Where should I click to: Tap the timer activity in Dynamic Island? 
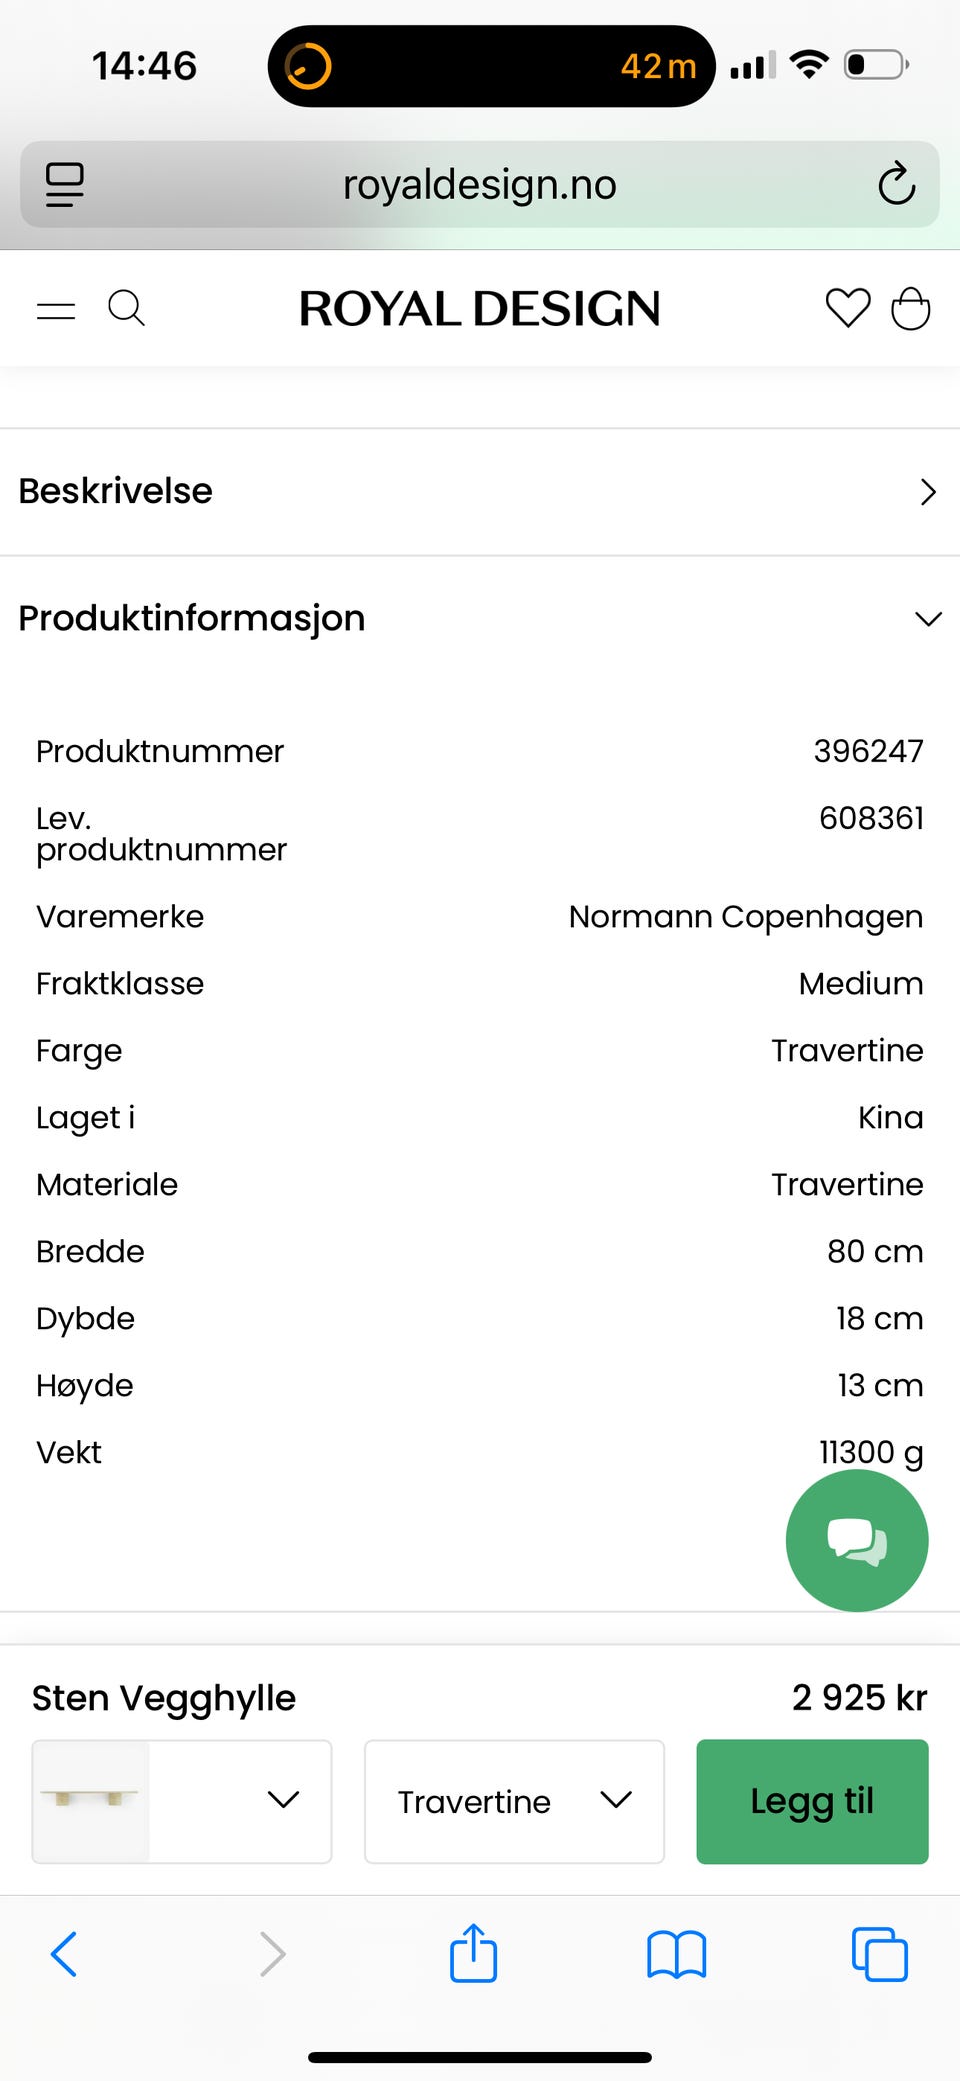click(x=491, y=66)
